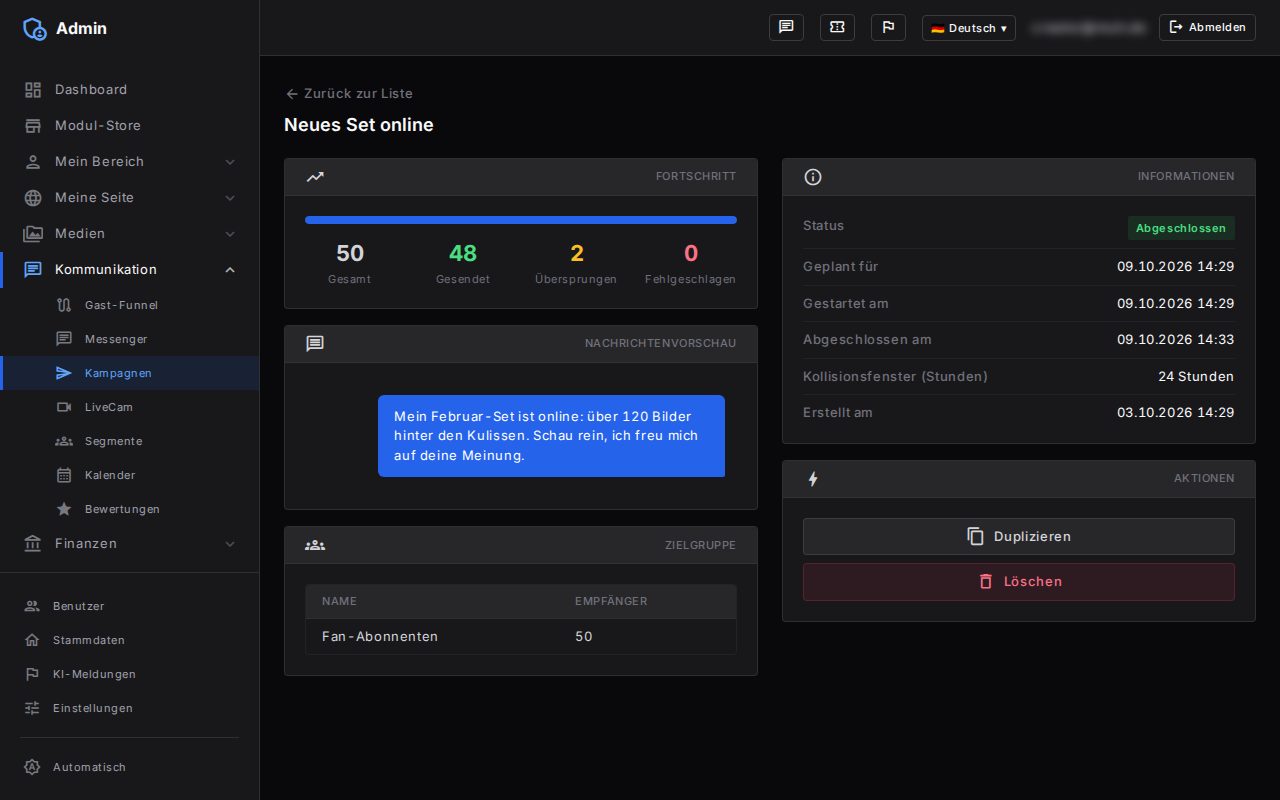Open Einstellungen in the sidebar

(130, 708)
